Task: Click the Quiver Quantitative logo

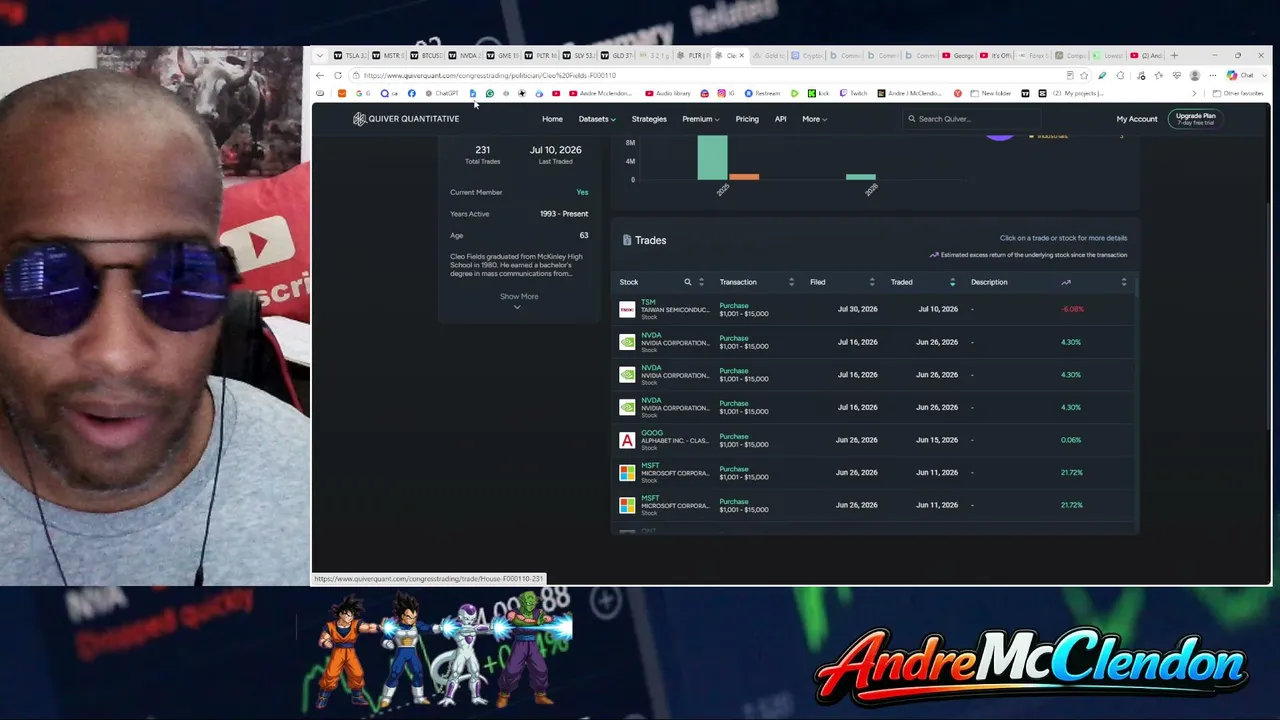Action: (x=406, y=119)
